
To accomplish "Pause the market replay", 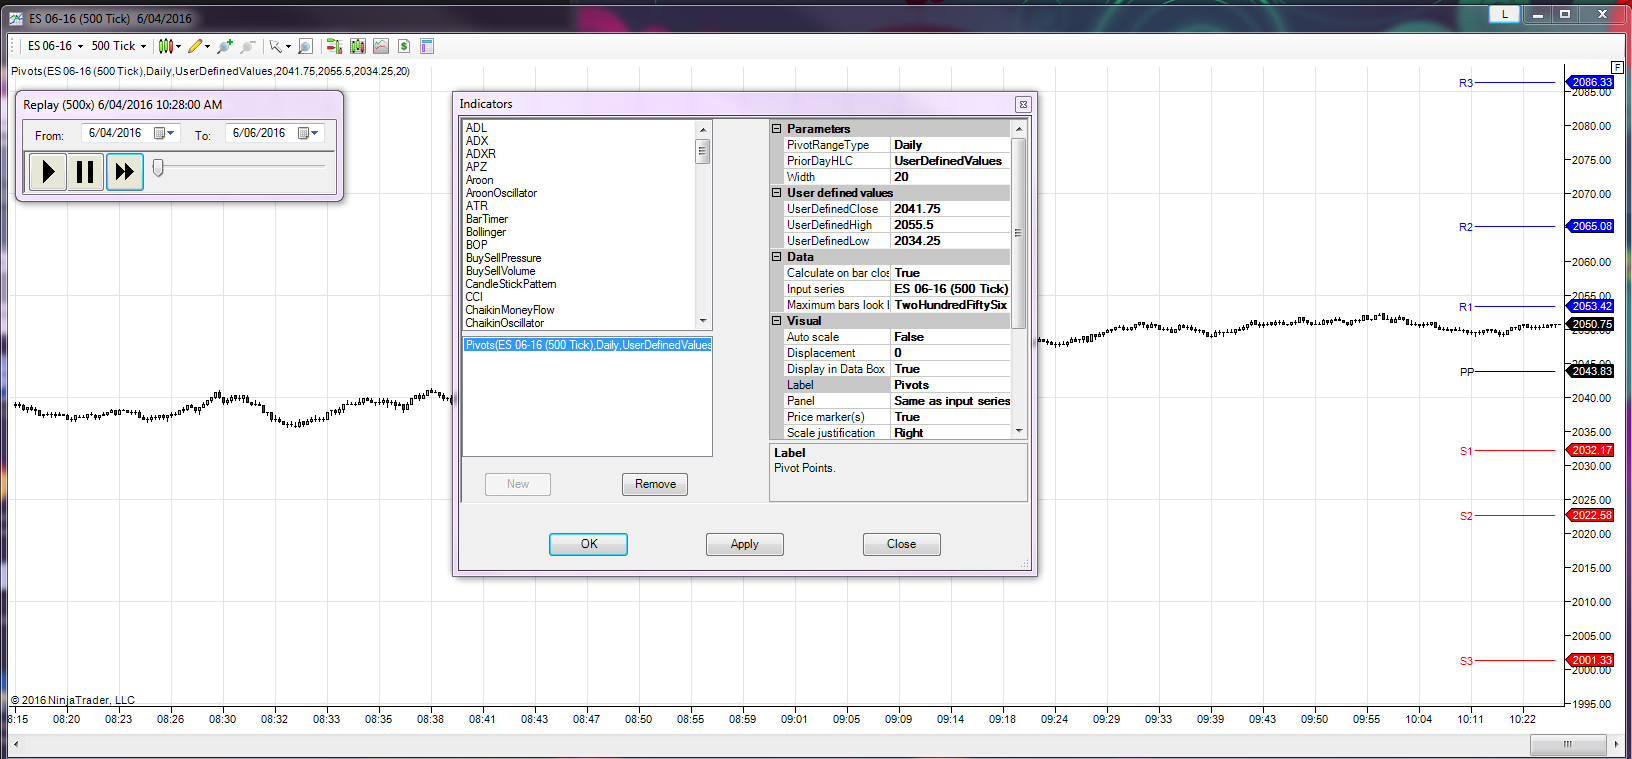I will point(86,172).
